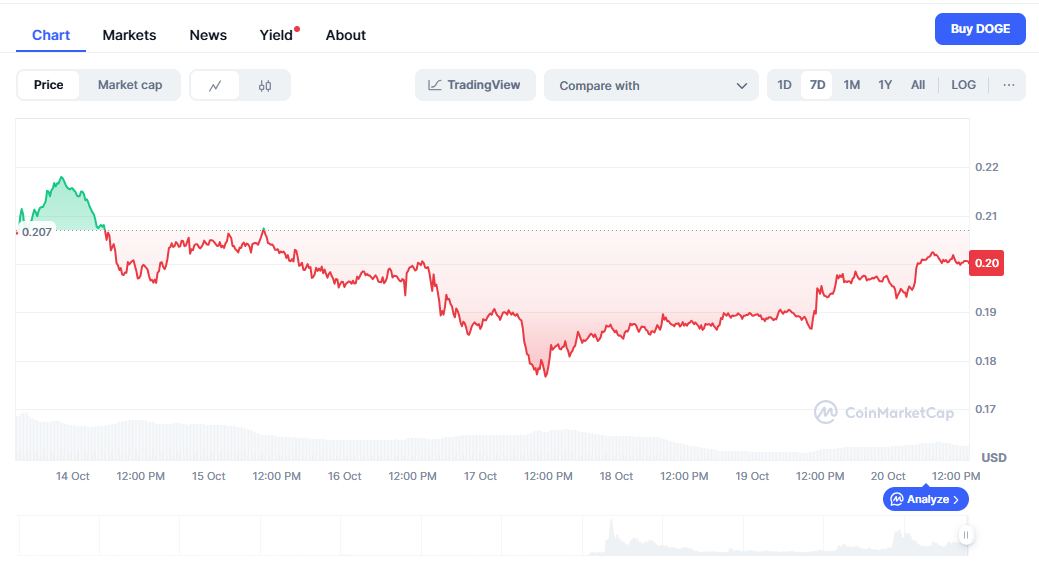This screenshot has width=1039, height=562.
Task: Switch to line chart view
Action: click(x=215, y=86)
